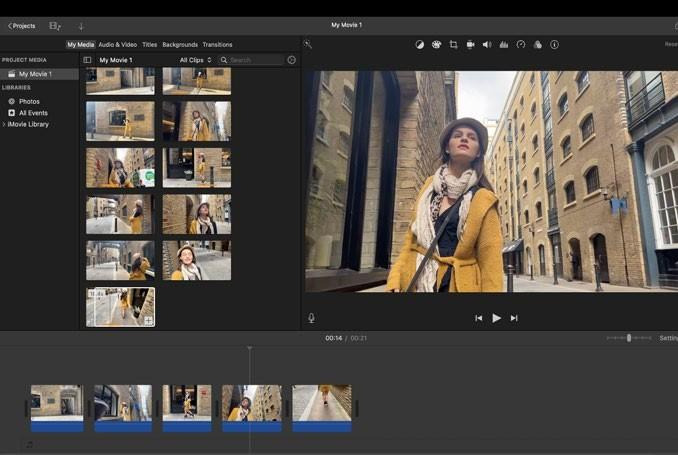The width and height of the screenshot is (678, 455).
Task: Select last timeline clip of walkway
Action: (x=322, y=408)
